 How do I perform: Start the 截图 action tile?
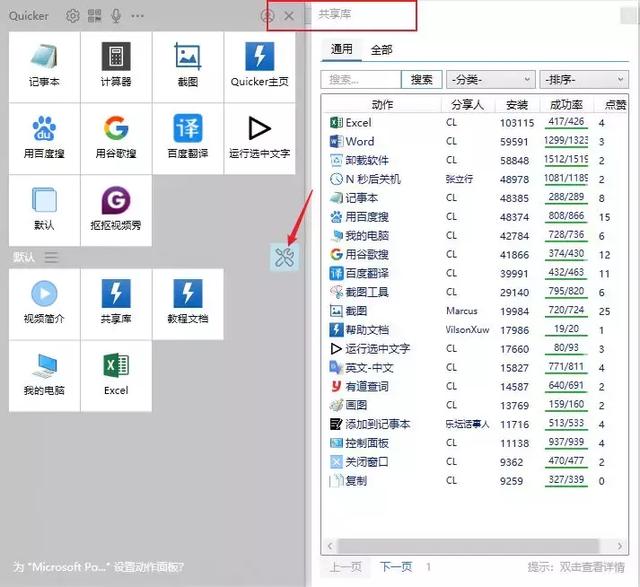point(188,67)
